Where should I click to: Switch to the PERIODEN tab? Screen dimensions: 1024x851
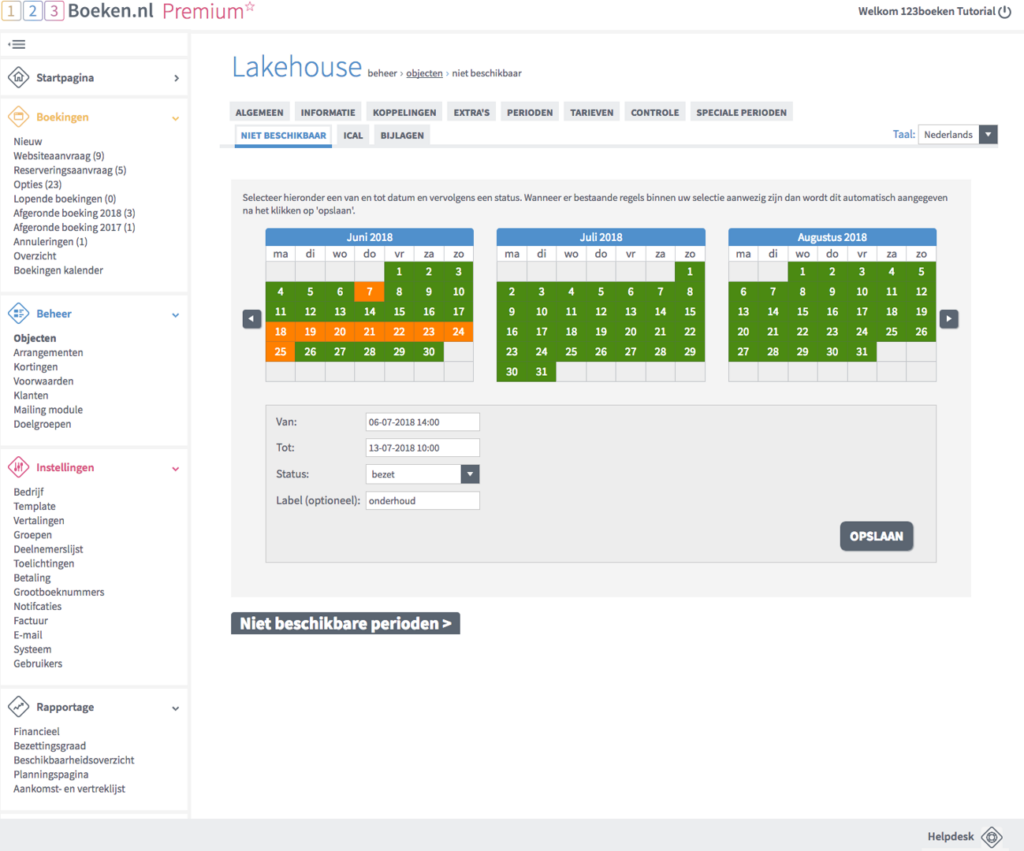(x=530, y=112)
